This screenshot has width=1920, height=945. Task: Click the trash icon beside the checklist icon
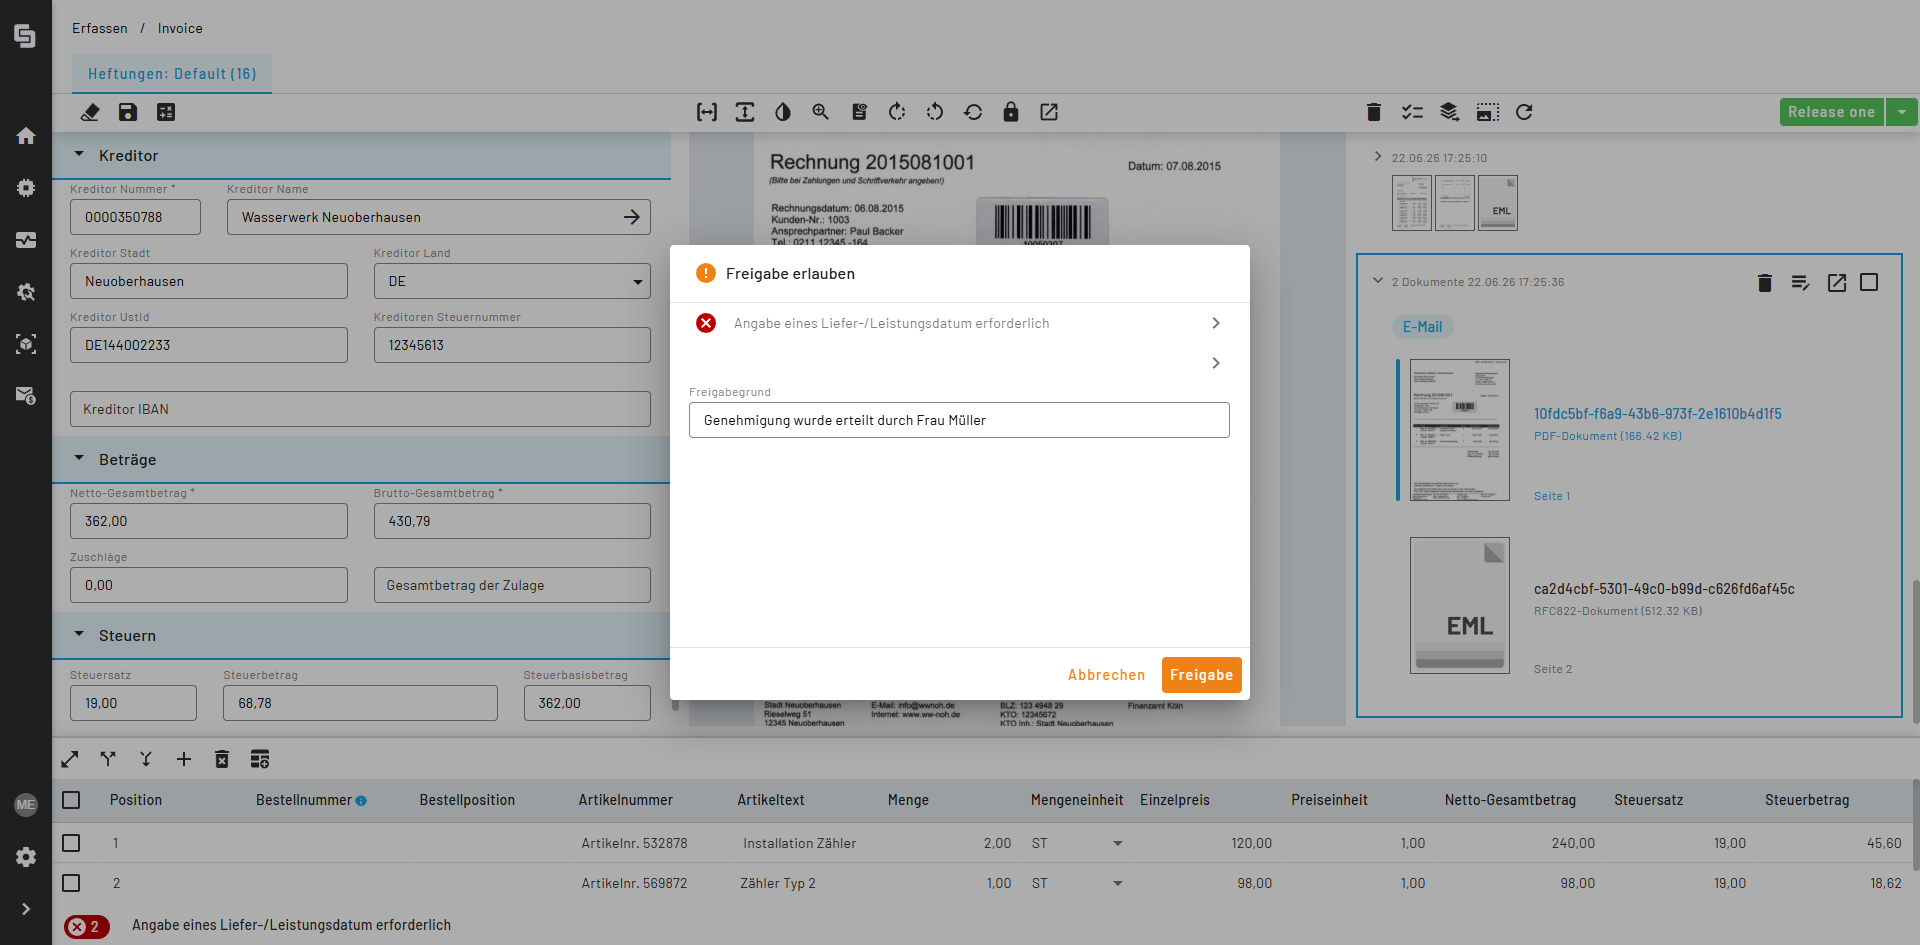coord(1374,112)
